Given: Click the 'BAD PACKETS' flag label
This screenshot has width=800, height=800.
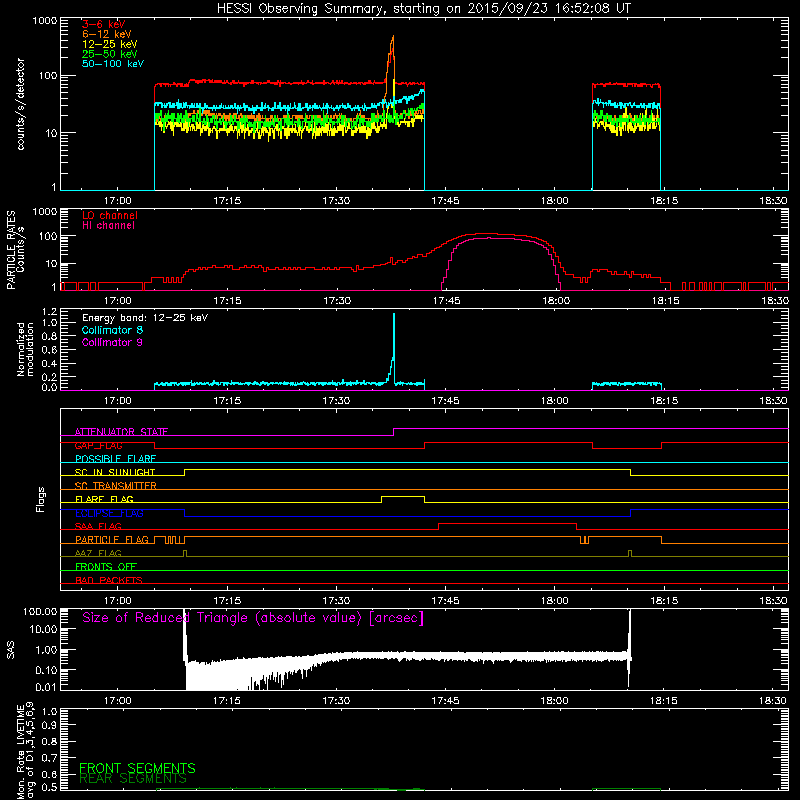Looking at the screenshot, I should (x=109, y=580).
